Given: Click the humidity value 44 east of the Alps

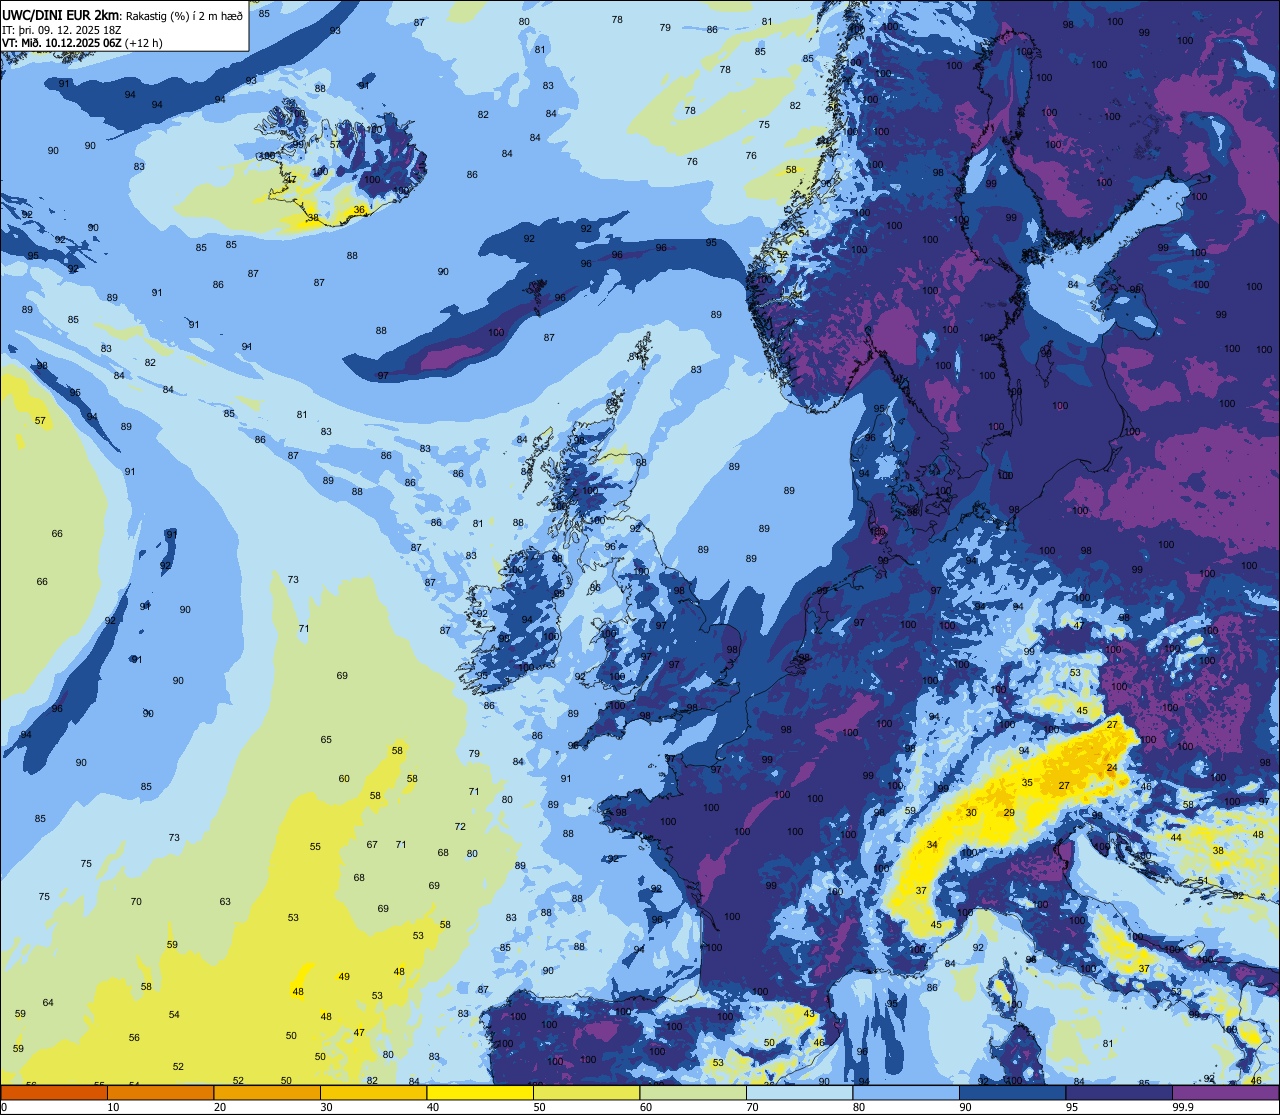Looking at the screenshot, I should point(1176,838).
